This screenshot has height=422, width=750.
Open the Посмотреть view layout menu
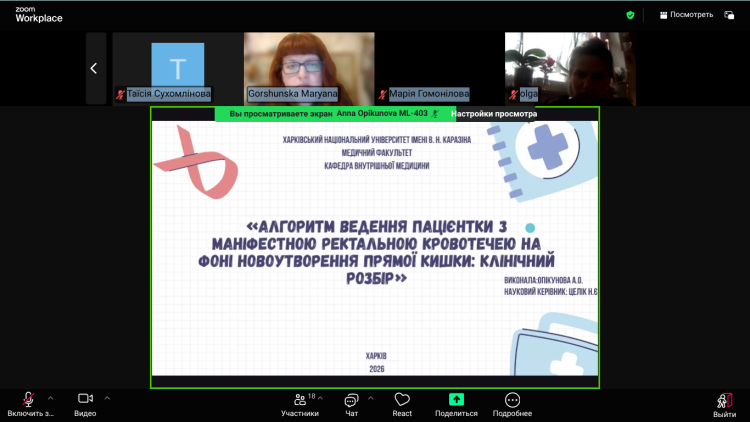[x=686, y=15]
